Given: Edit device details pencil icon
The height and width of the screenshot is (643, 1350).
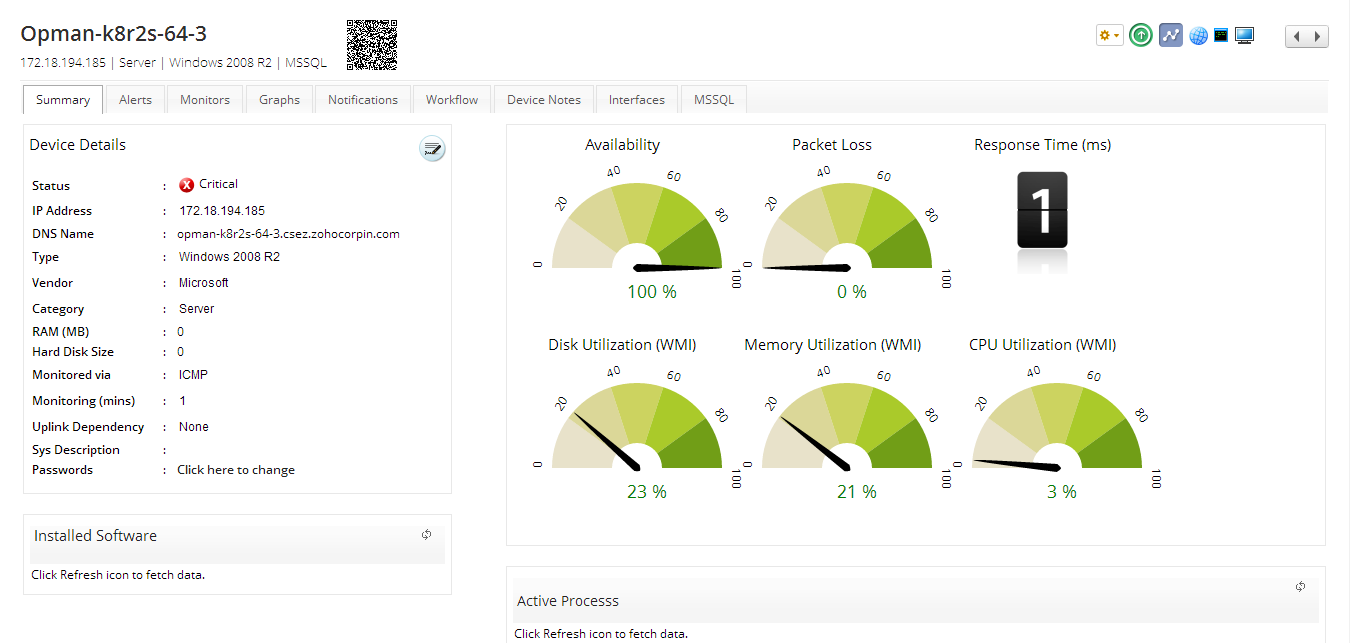Looking at the screenshot, I should (x=432, y=150).
